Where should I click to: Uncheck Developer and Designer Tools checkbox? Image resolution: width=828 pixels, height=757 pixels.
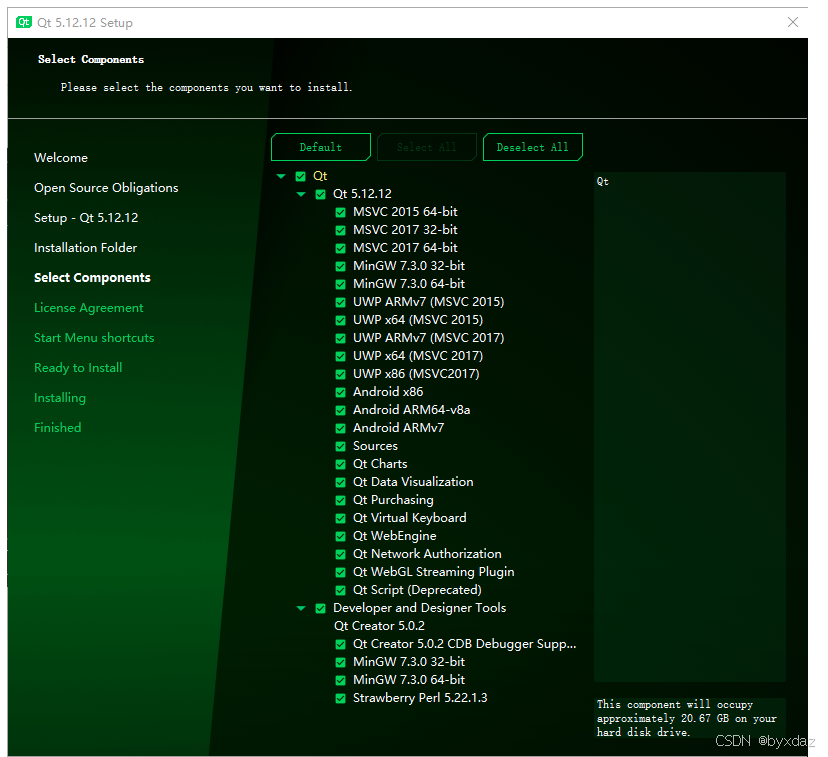point(321,608)
